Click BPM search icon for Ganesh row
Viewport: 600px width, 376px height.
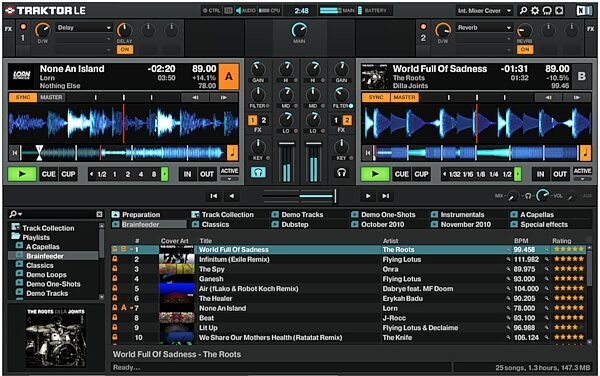[x=509, y=279]
